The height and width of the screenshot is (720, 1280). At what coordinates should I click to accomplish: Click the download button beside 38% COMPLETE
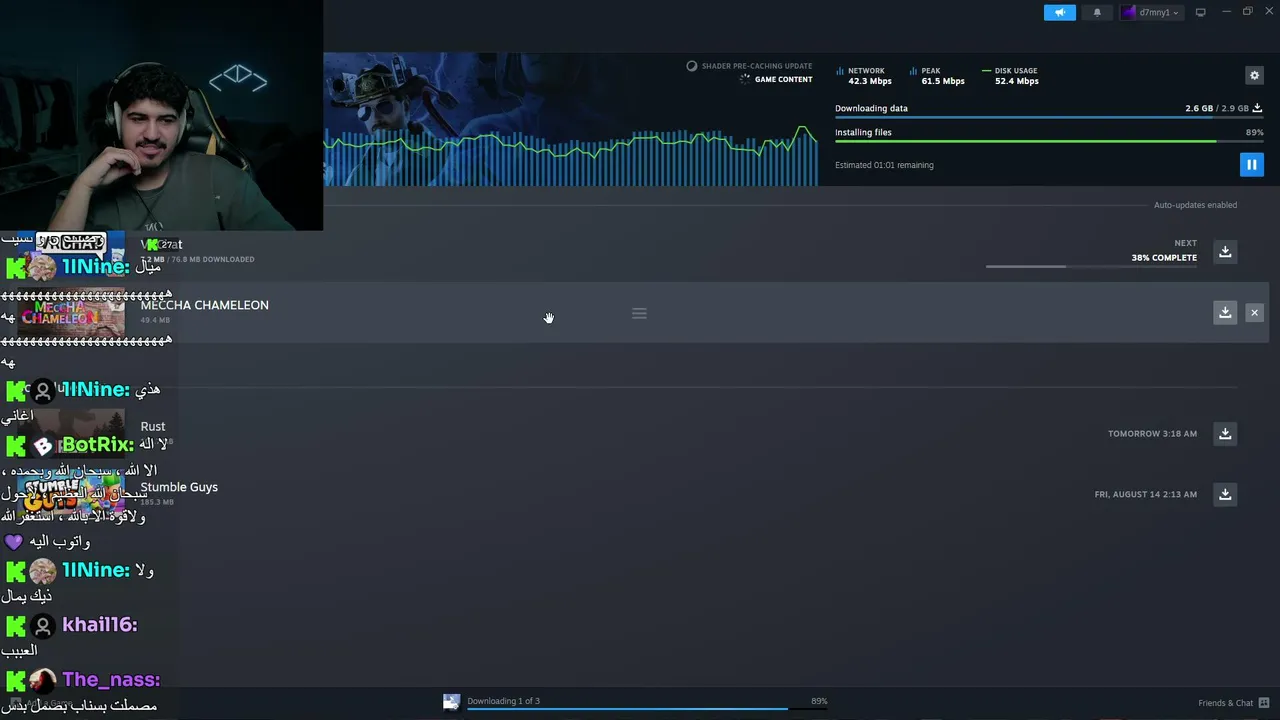click(x=1225, y=252)
